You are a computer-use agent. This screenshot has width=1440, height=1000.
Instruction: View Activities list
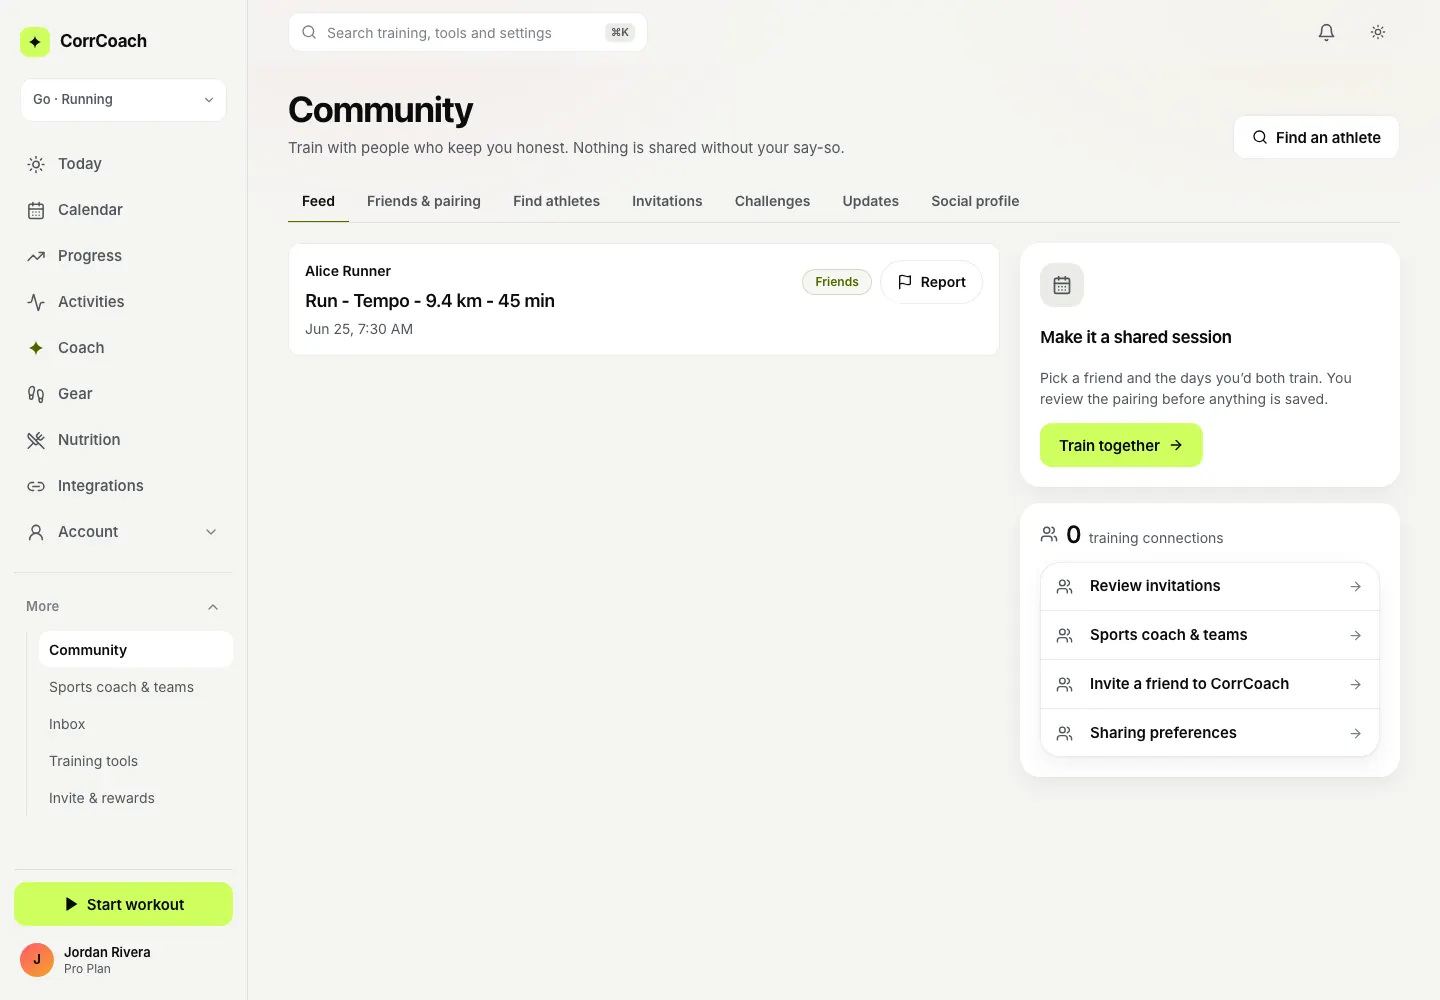coord(123,302)
